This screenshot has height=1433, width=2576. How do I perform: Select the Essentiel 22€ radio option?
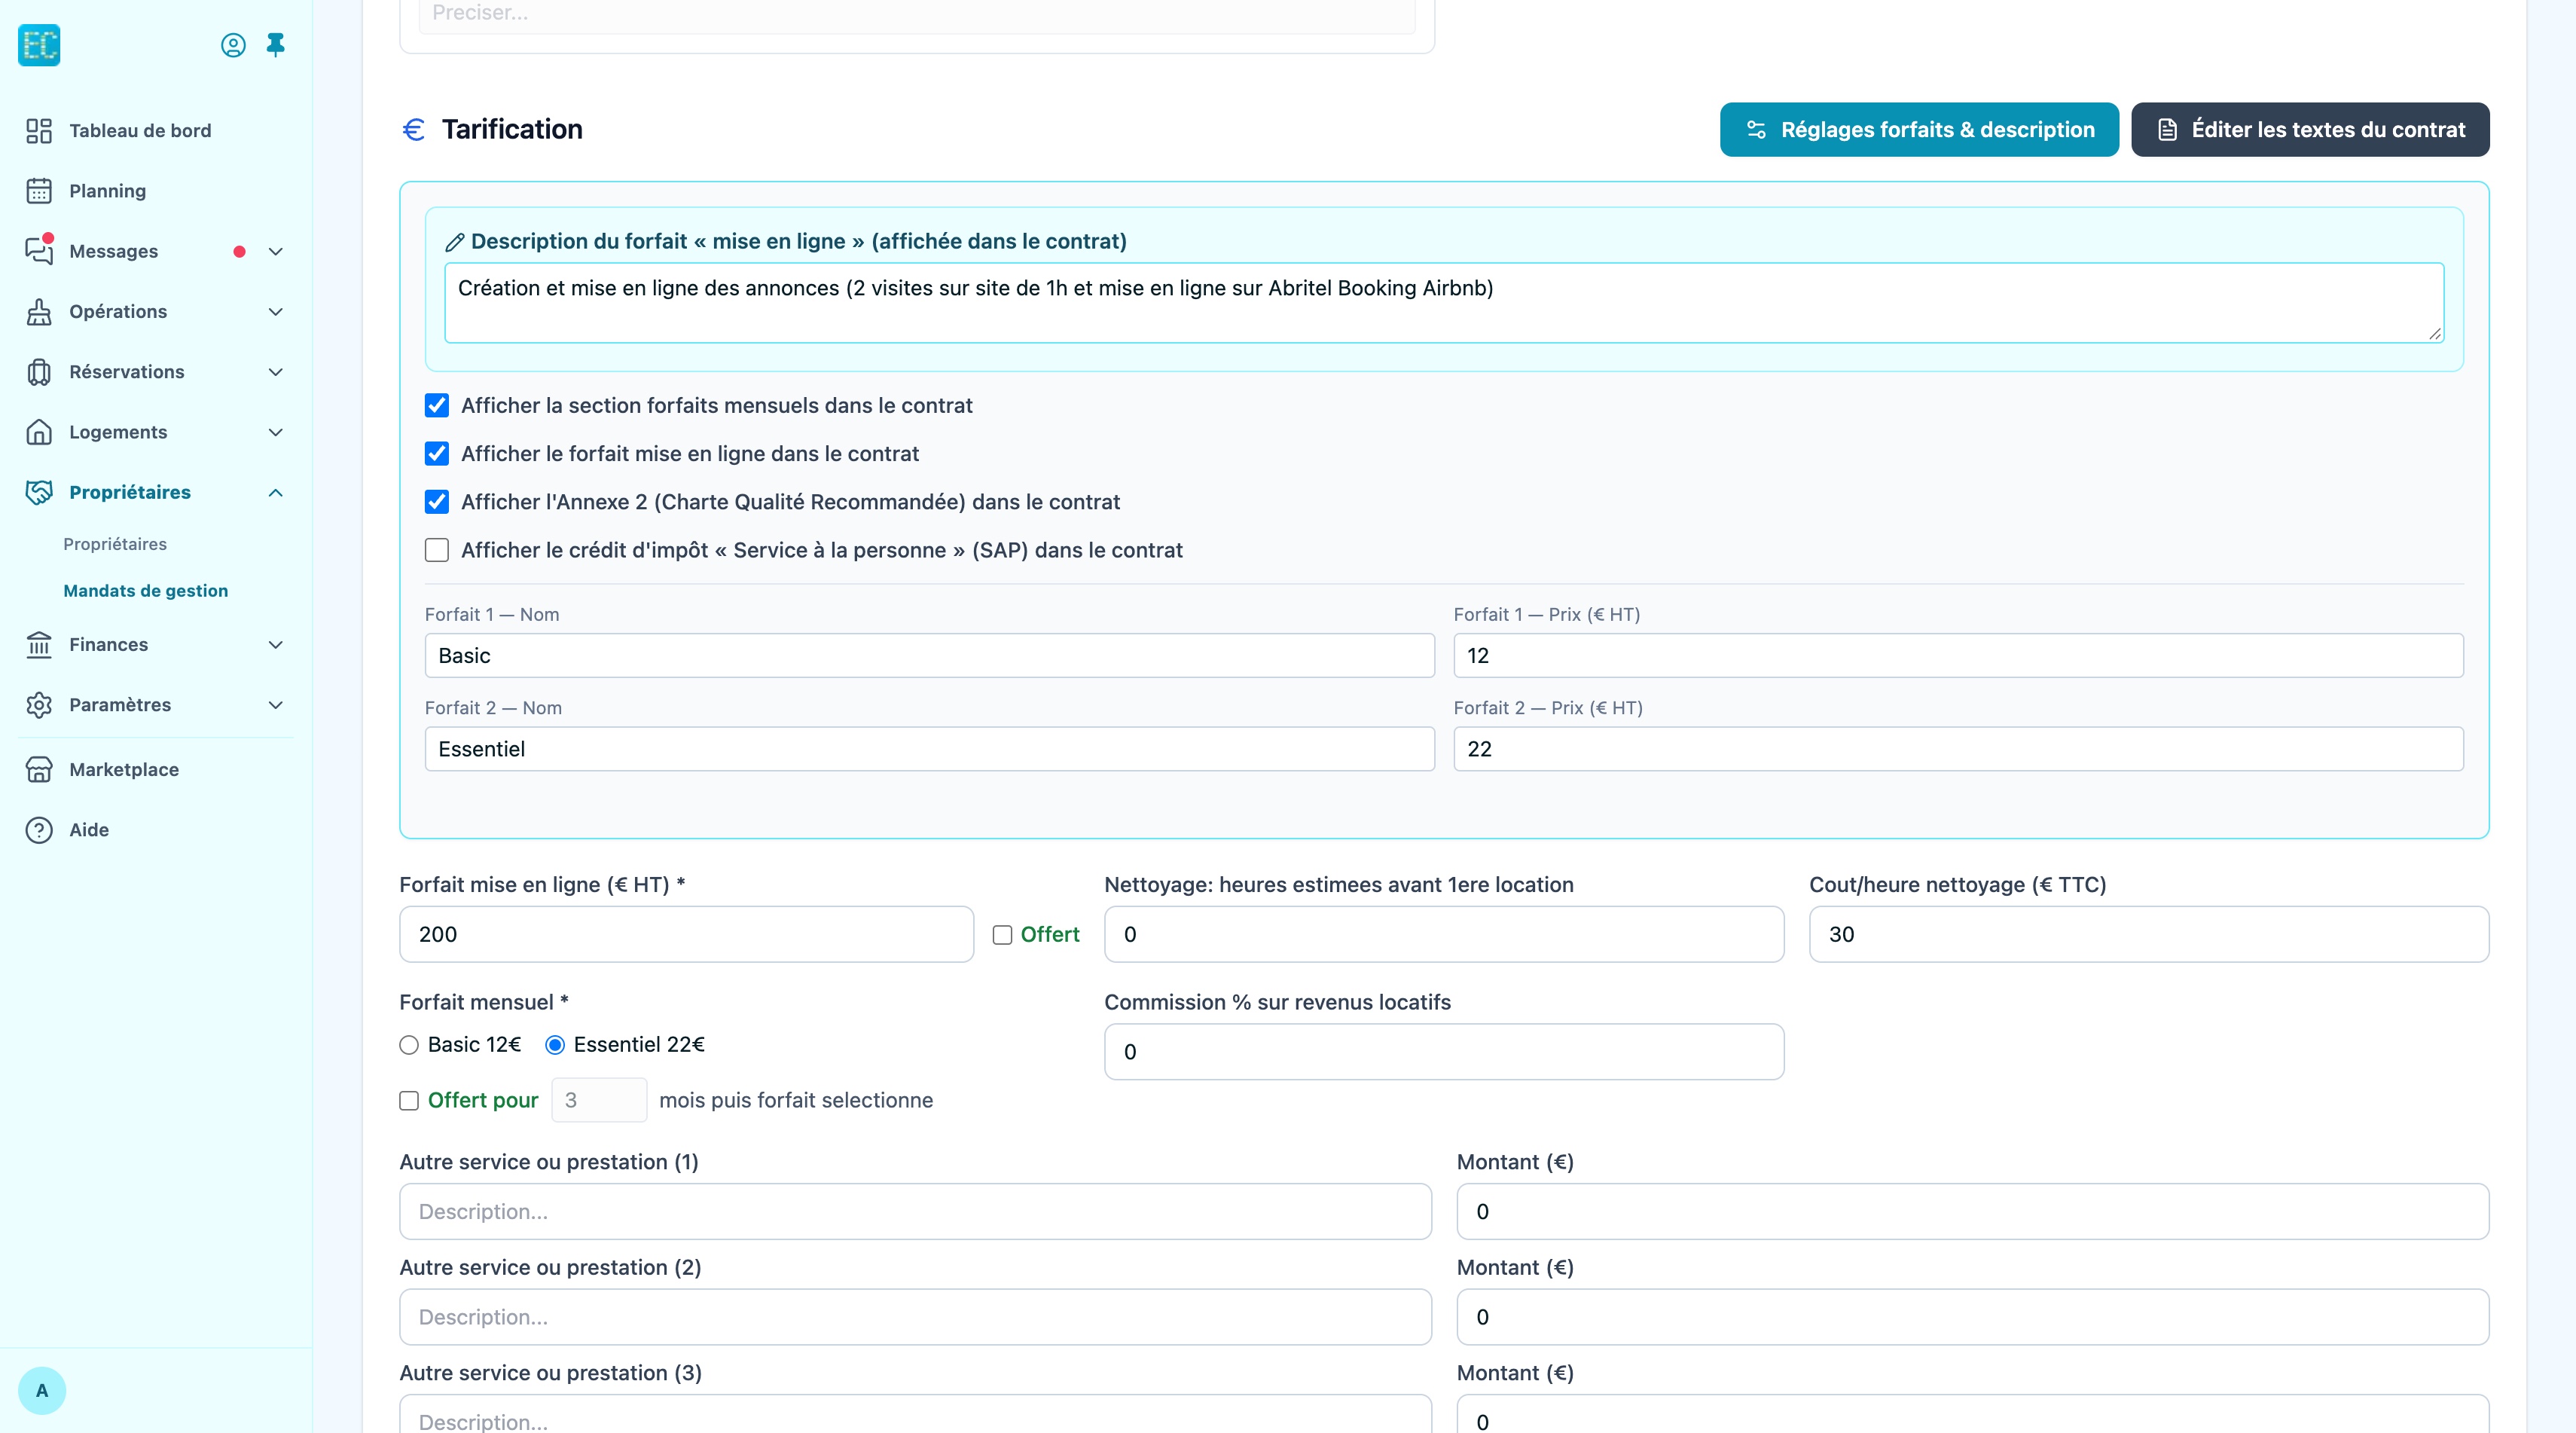pos(555,1045)
